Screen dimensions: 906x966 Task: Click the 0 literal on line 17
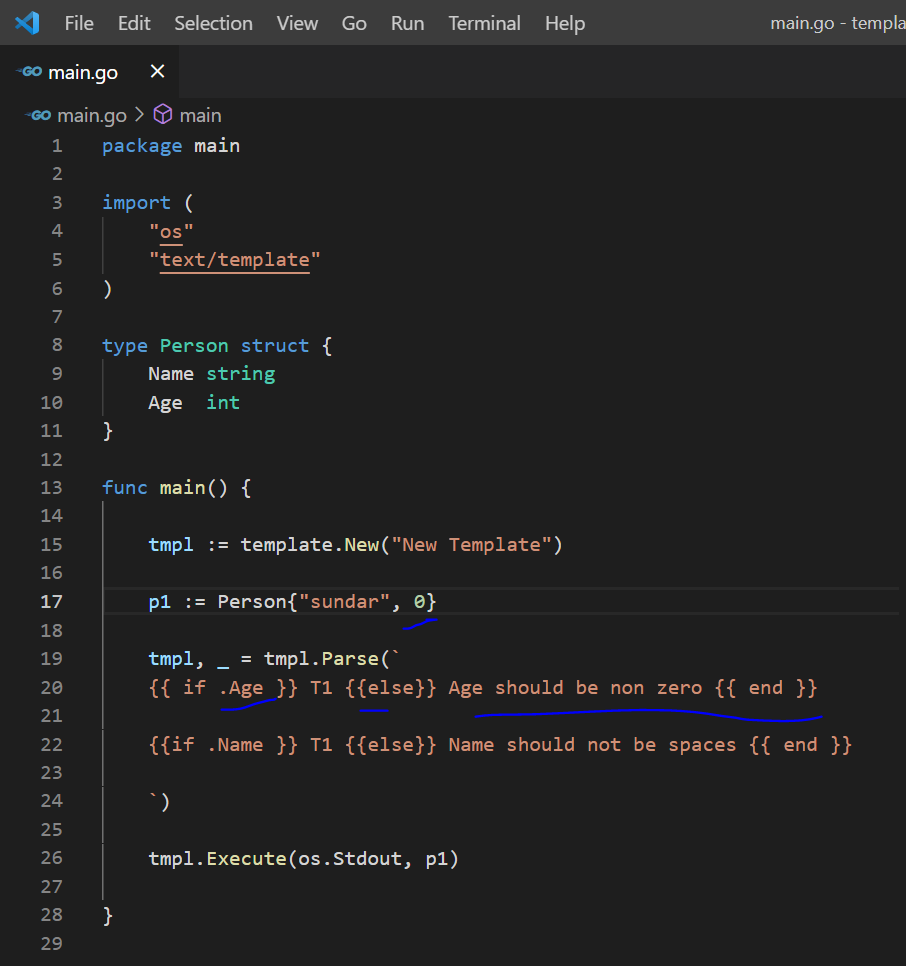419,602
